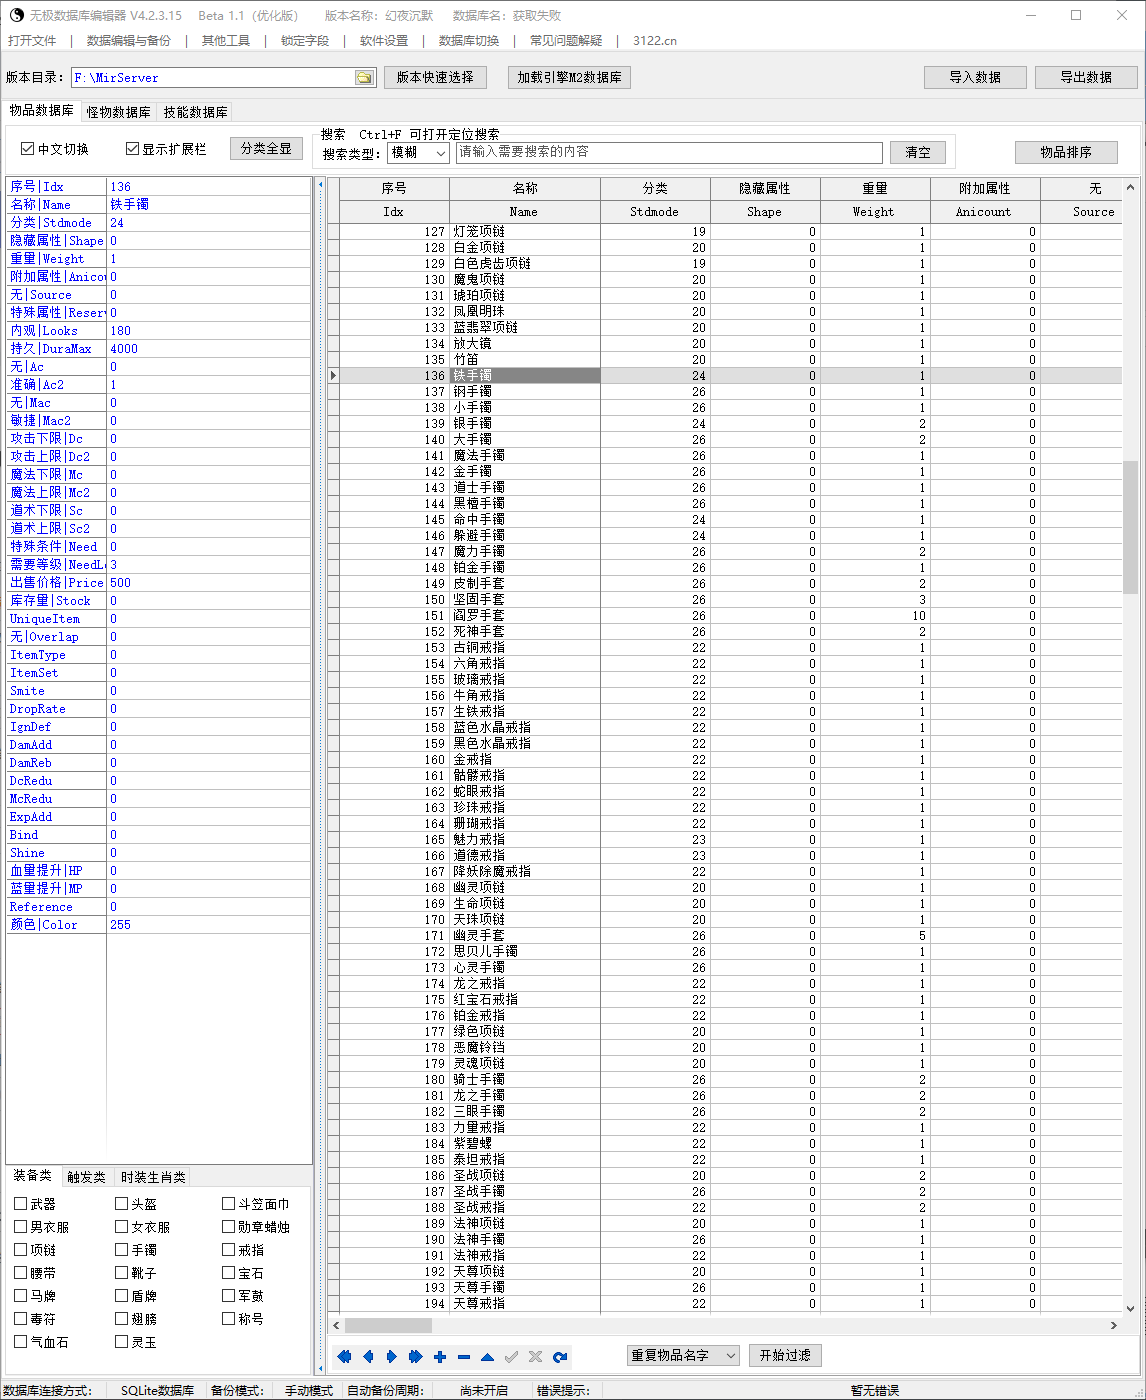Switch to the 触发类 tab
Image resolution: width=1146 pixels, height=1400 pixels.
[86, 1177]
